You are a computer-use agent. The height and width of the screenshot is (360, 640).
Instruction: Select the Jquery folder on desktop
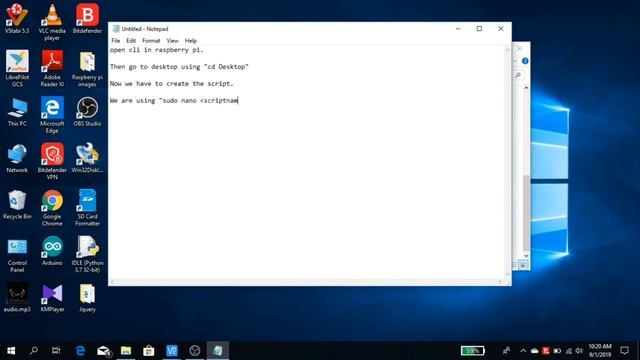(x=87, y=298)
